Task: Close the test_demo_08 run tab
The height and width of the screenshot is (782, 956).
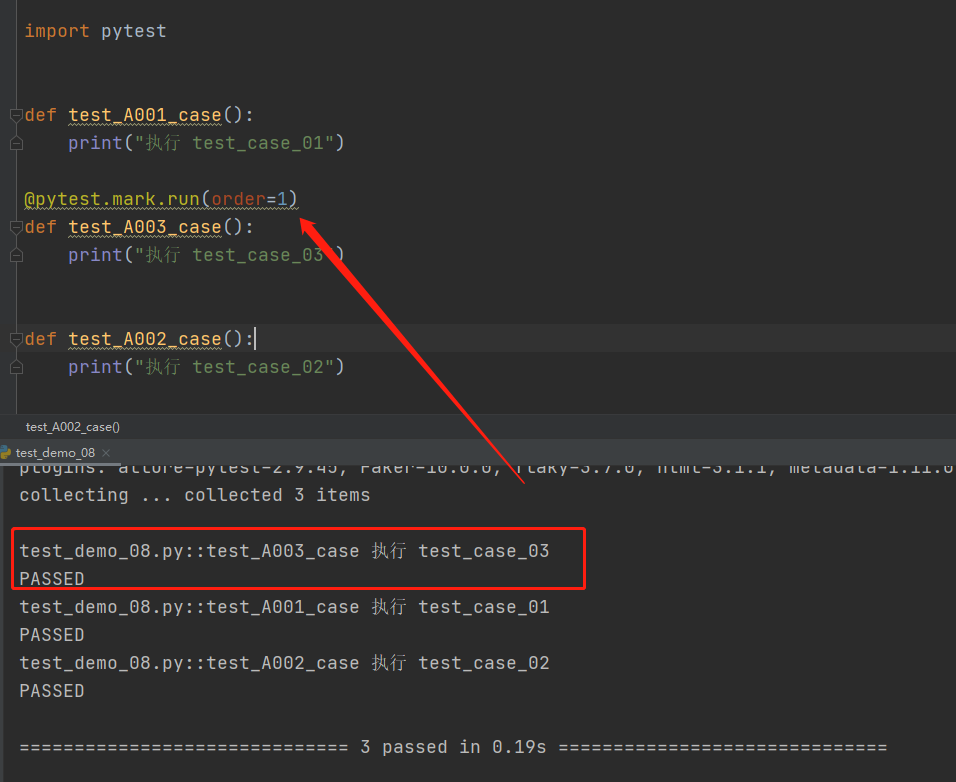Action: (x=106, y=453)
